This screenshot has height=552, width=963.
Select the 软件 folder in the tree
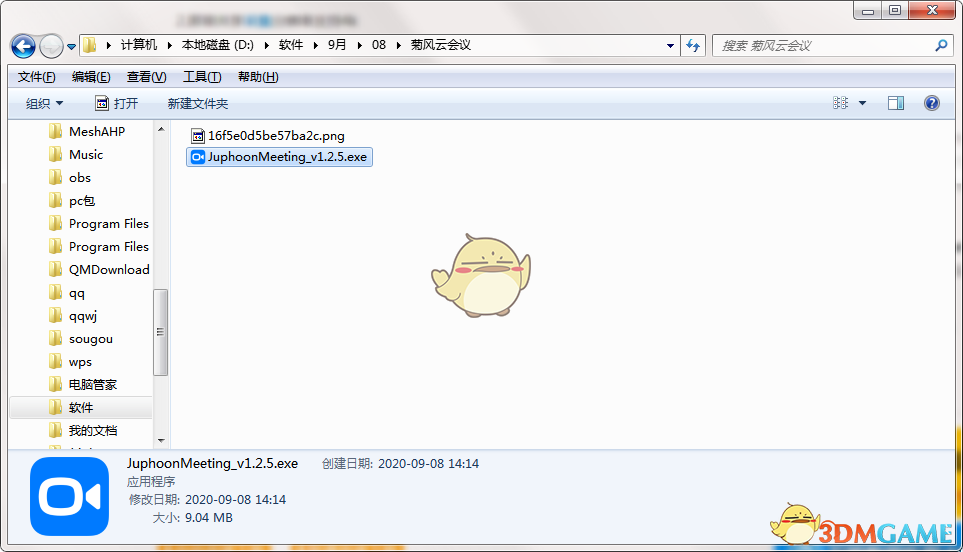pos(81,407)
